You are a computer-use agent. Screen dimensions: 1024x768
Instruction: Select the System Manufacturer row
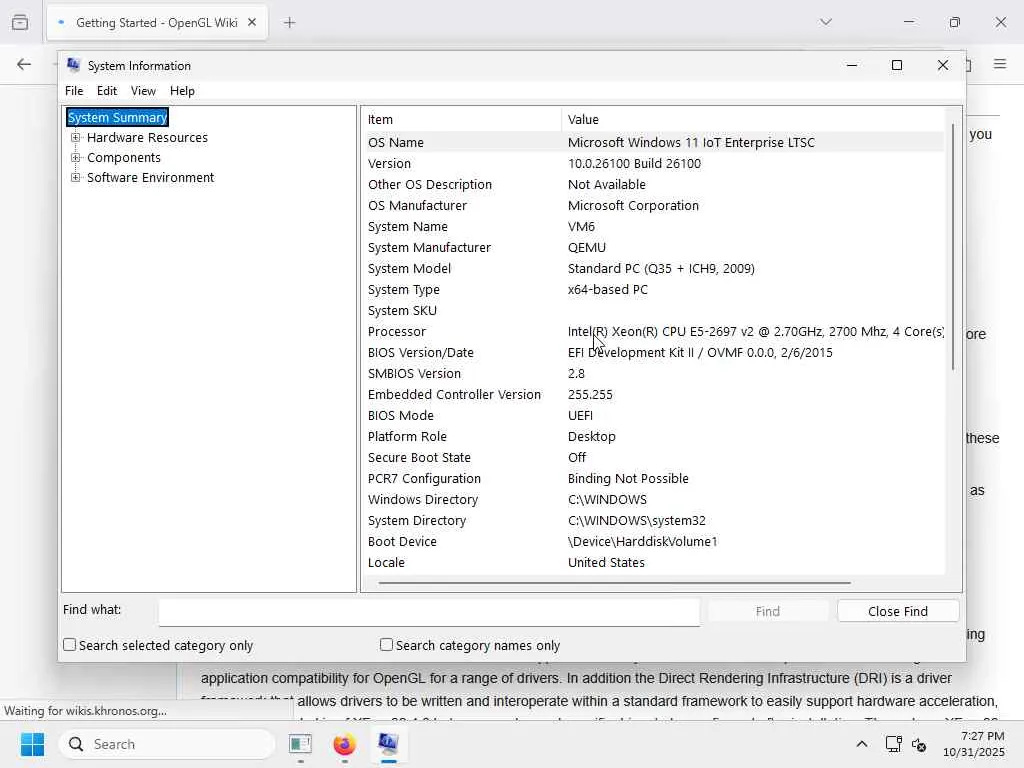[653, 248]
